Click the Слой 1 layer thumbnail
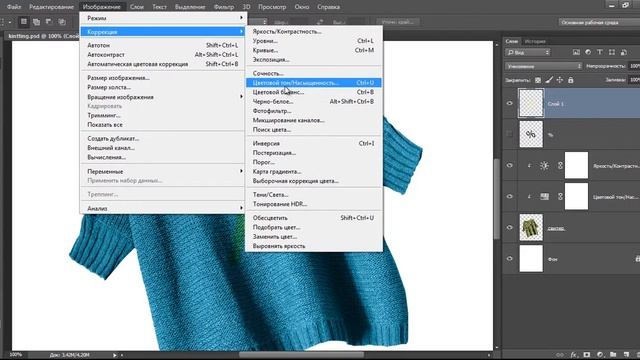Viewport: 640px width, 360px height. click(531, 103)
